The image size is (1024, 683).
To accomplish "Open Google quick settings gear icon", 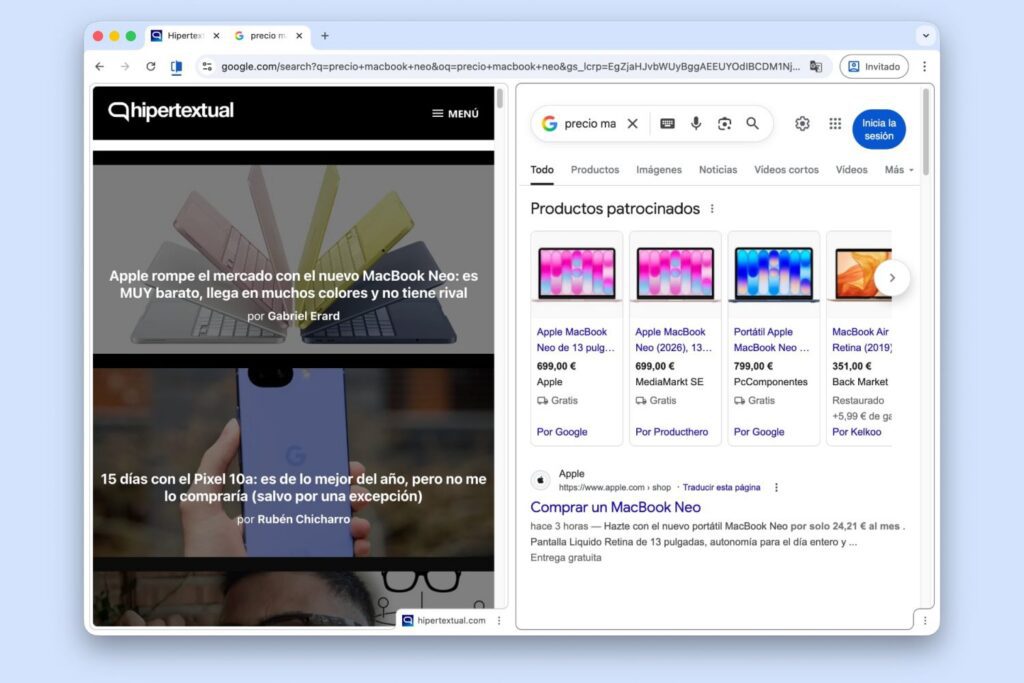I will (x=802, y=123).
